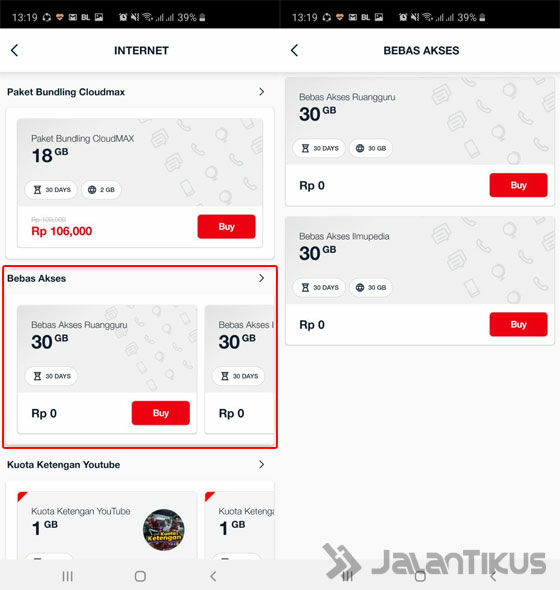Tap 30 DAYS badge on CloudMAX card
Viewport: 560px width, 590px height.
click(51, 190)
